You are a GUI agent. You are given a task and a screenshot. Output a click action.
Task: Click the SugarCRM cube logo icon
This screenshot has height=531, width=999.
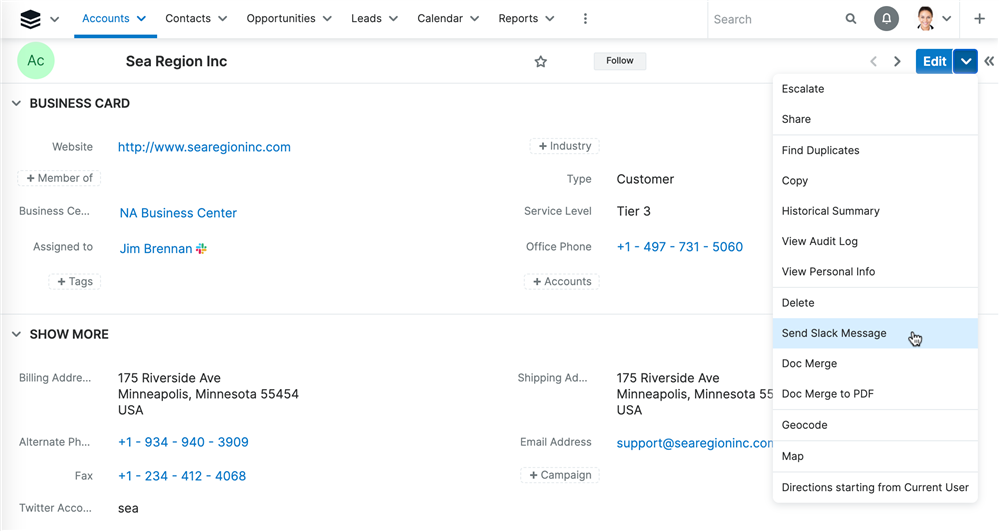[30, 19]
